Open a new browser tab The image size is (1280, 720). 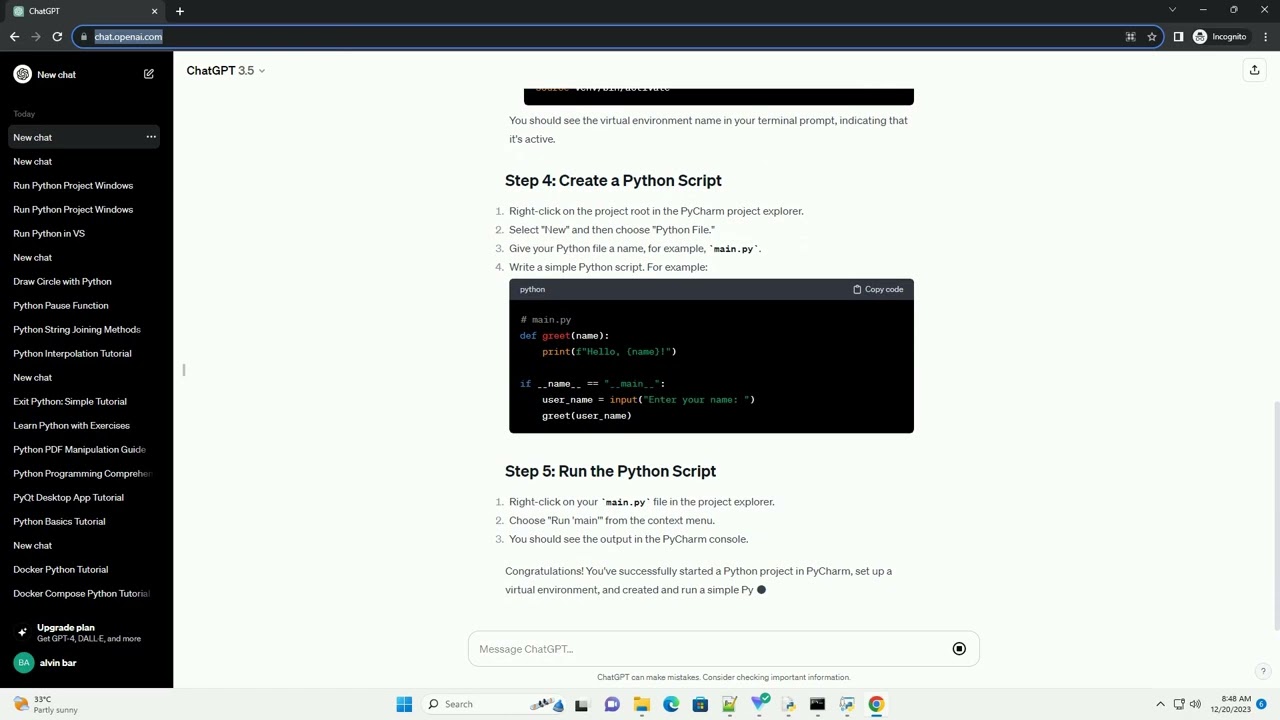point(180,11)
